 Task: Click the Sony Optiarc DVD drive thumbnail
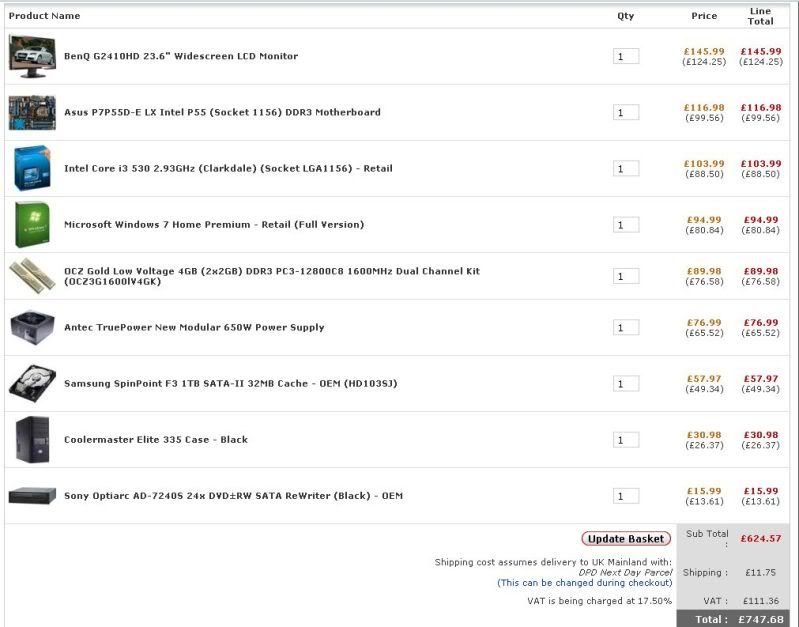coord(32,495)
